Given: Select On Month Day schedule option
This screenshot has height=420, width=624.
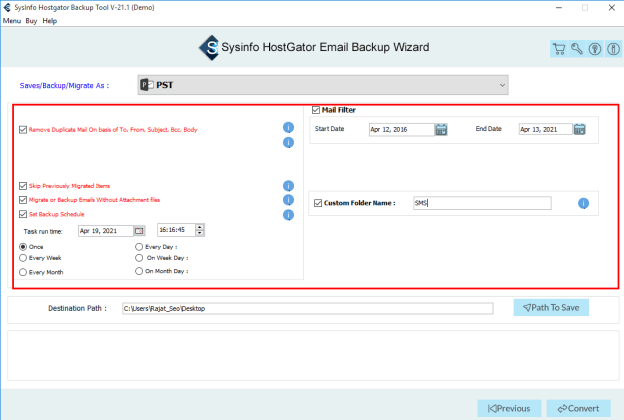Looking at the screenshot, I should point(139,271).
